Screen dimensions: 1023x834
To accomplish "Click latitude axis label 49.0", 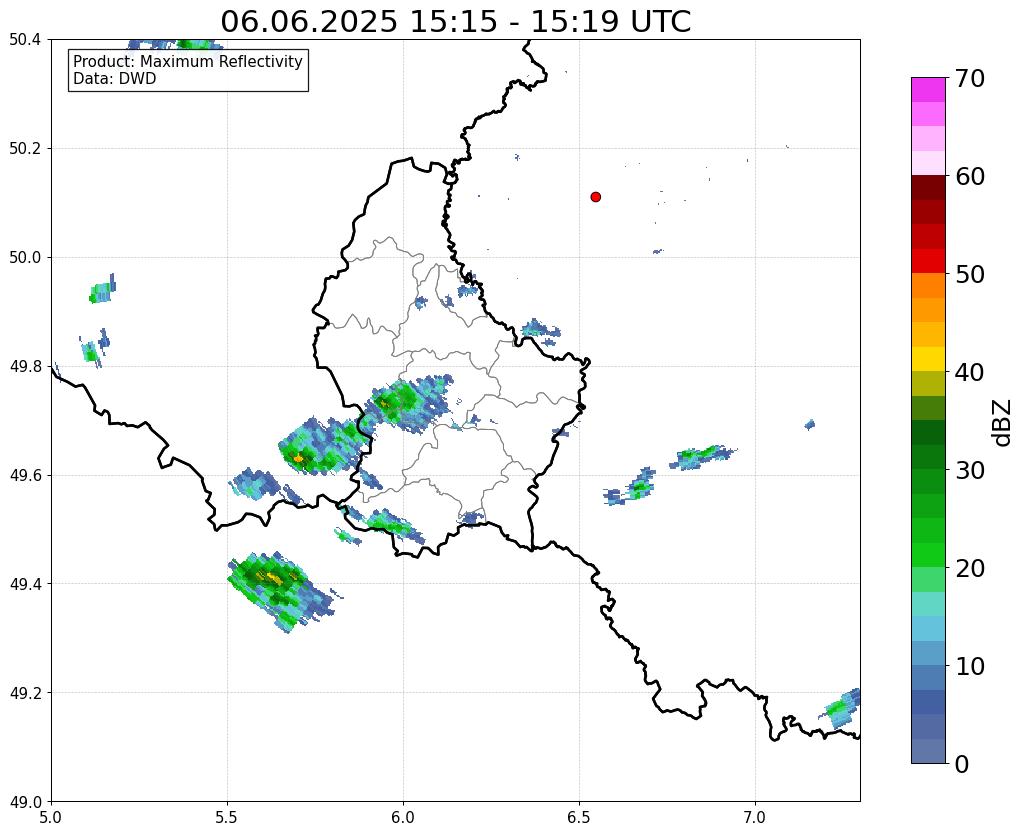I will tap(25, 802).
